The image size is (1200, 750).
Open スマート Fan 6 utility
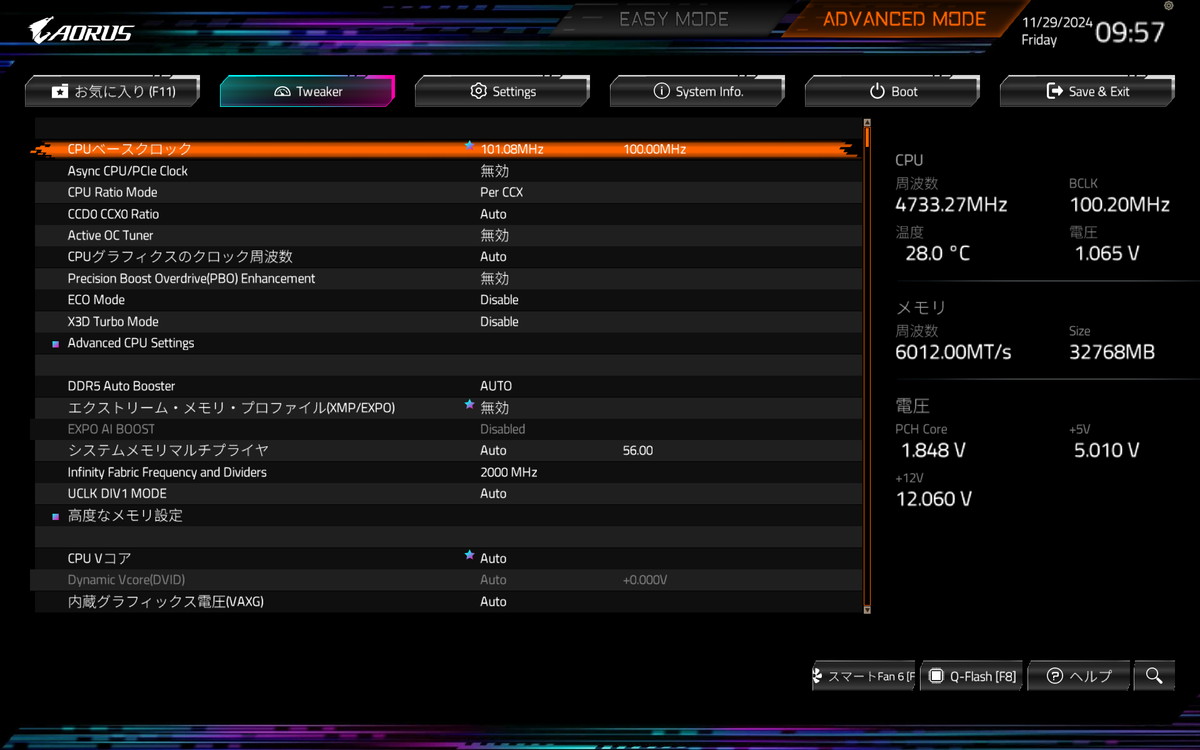click(865, 676)
